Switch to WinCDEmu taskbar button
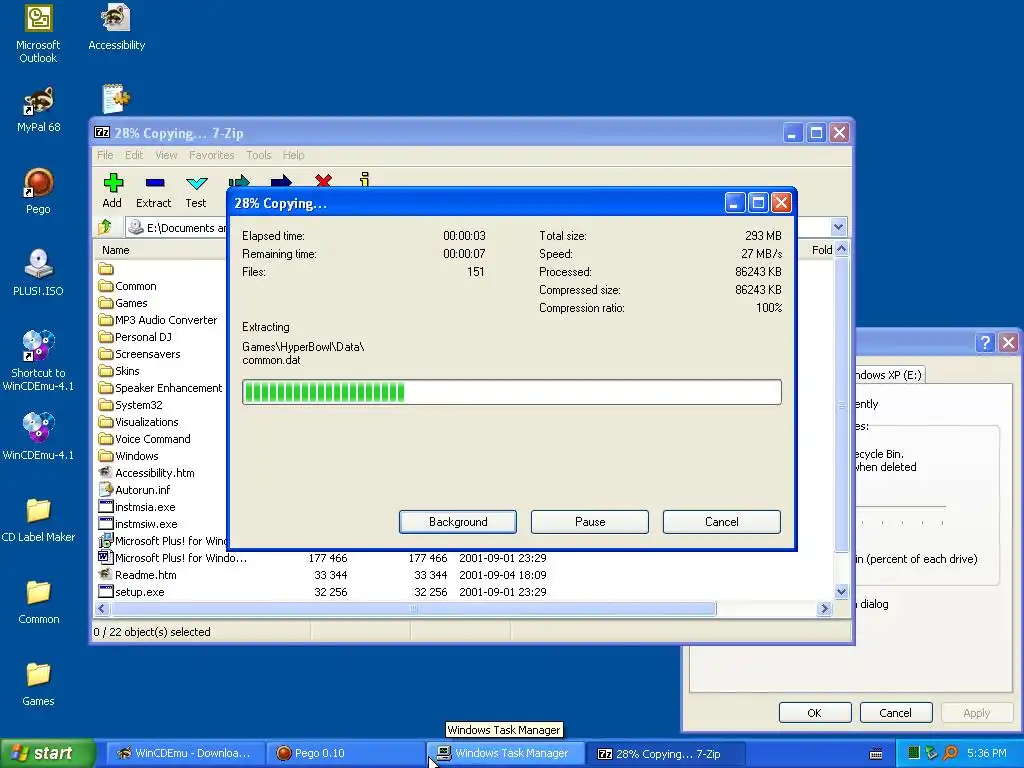The width and height of the screenshot is (1024, 768). (185, 753)
